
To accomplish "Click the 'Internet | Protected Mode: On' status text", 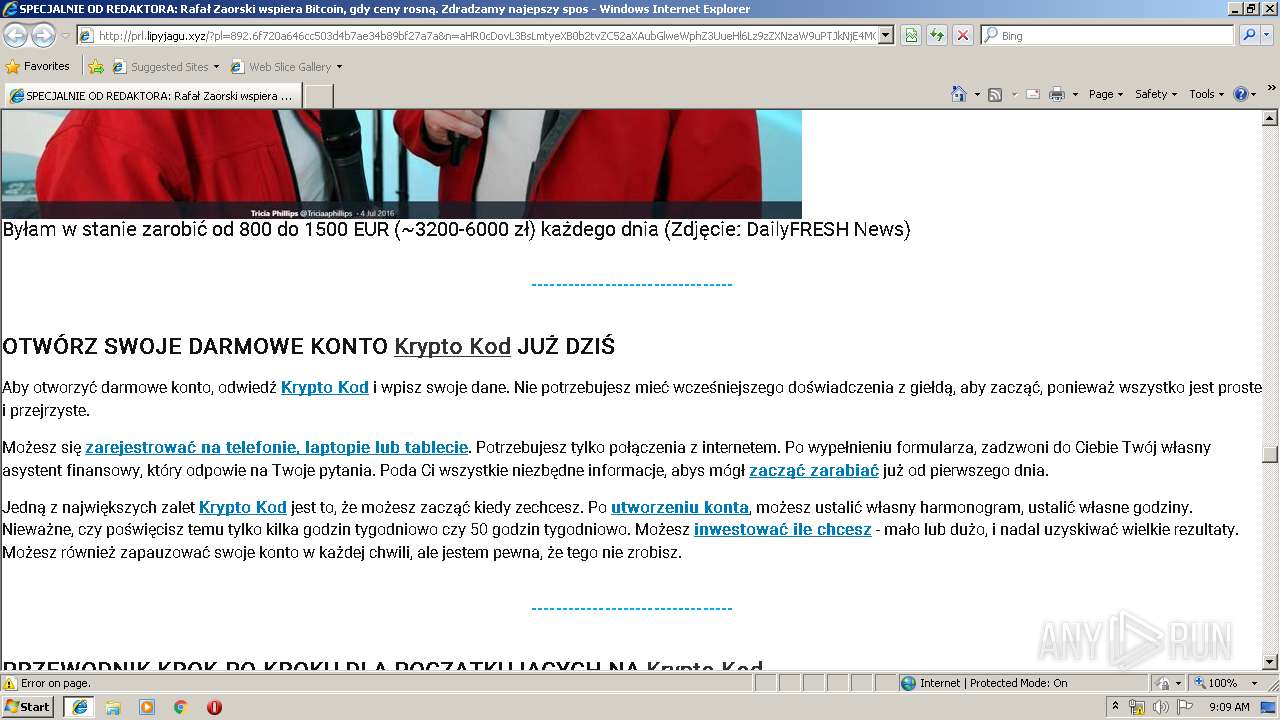I will 993,683.
